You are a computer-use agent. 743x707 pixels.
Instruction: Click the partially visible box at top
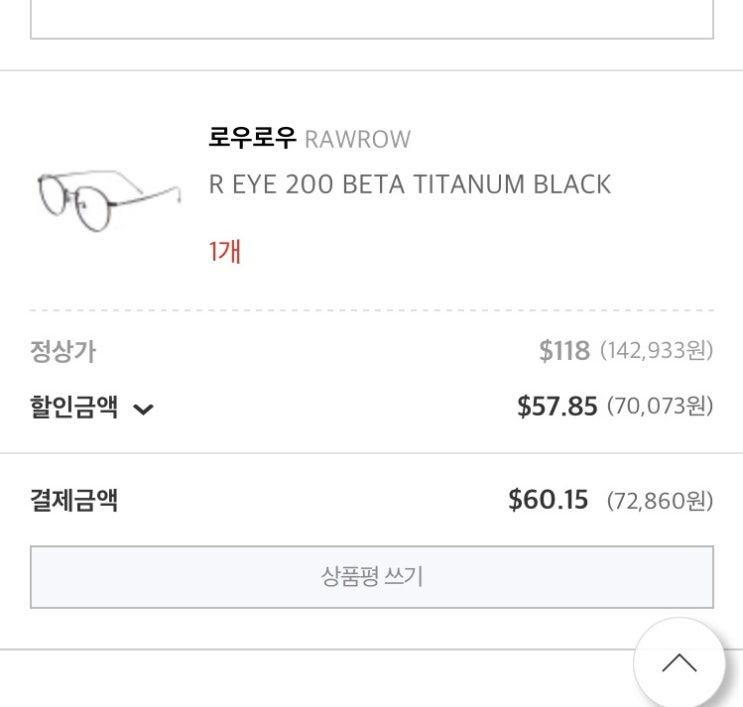click(x=371, y=19)
